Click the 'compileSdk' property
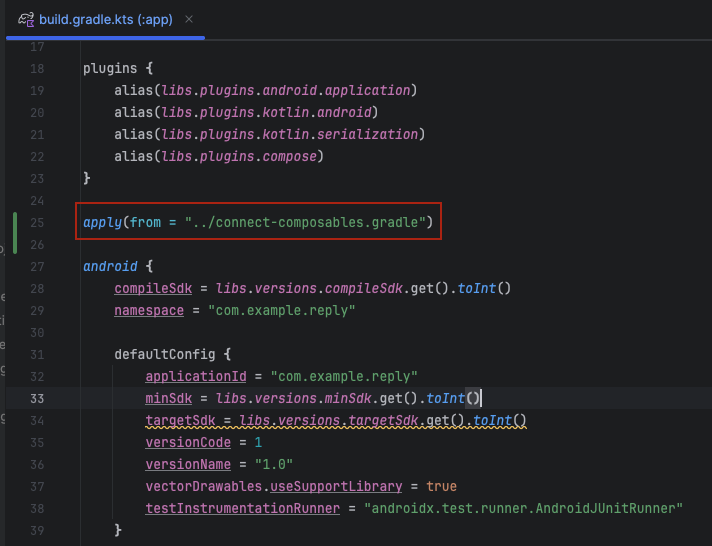This screenshot has width=712, height=546. click(x=153, y=288)
